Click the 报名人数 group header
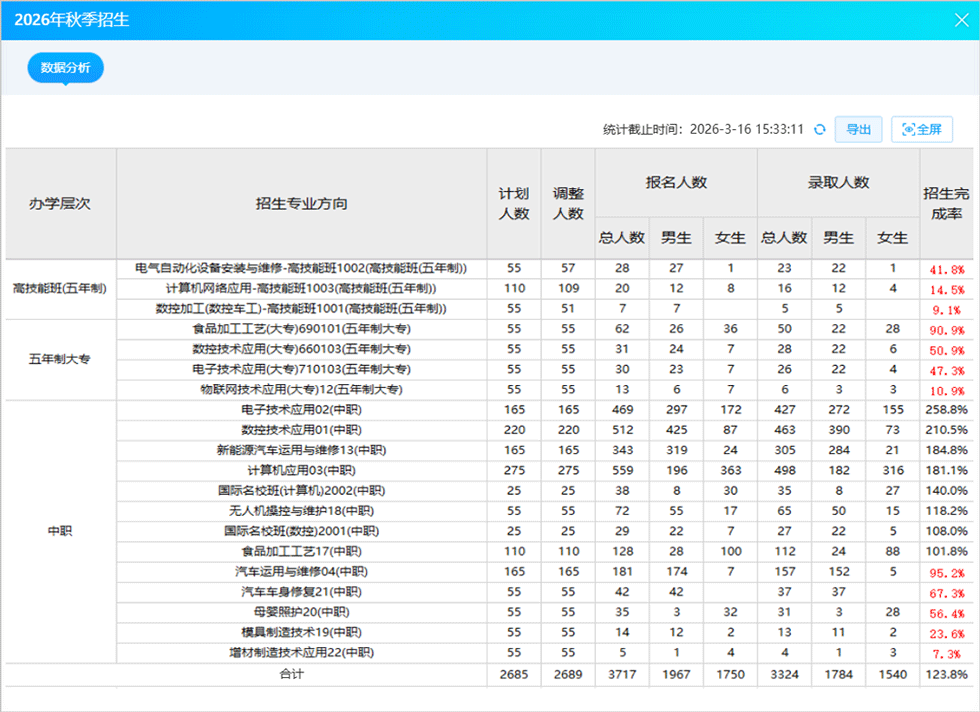Screen dimensions: 980x712 [676, 183]
